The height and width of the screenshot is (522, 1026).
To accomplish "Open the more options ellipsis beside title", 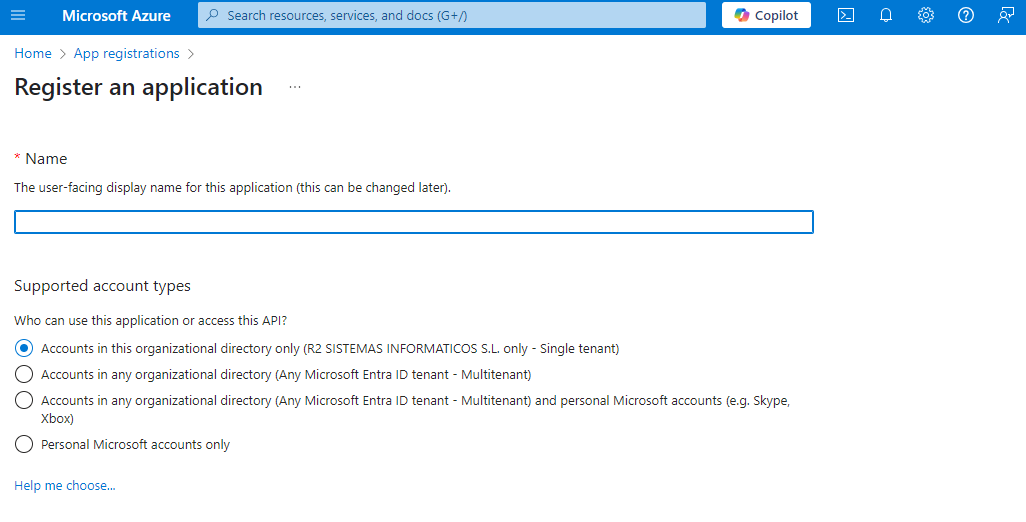I will point(295,87).
